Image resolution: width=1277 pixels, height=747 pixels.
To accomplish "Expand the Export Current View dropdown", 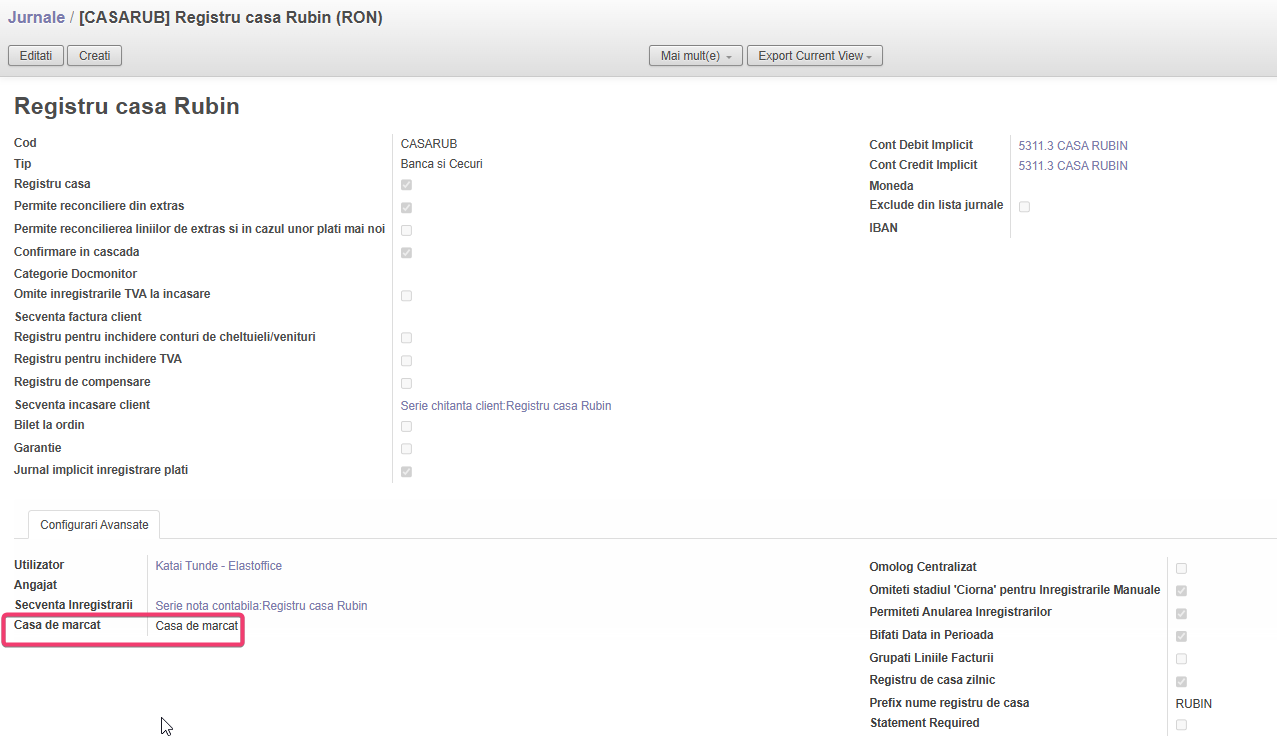I will click(814, 56).
